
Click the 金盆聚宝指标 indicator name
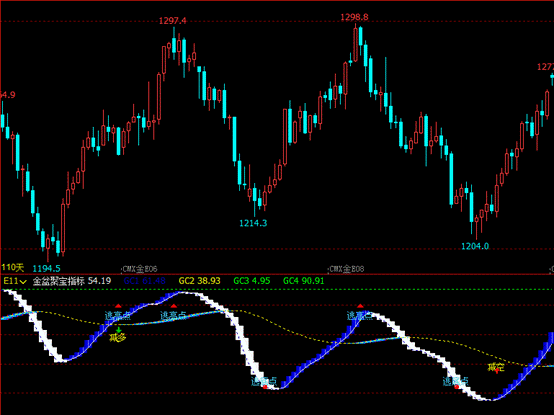[x=59, y=281]
